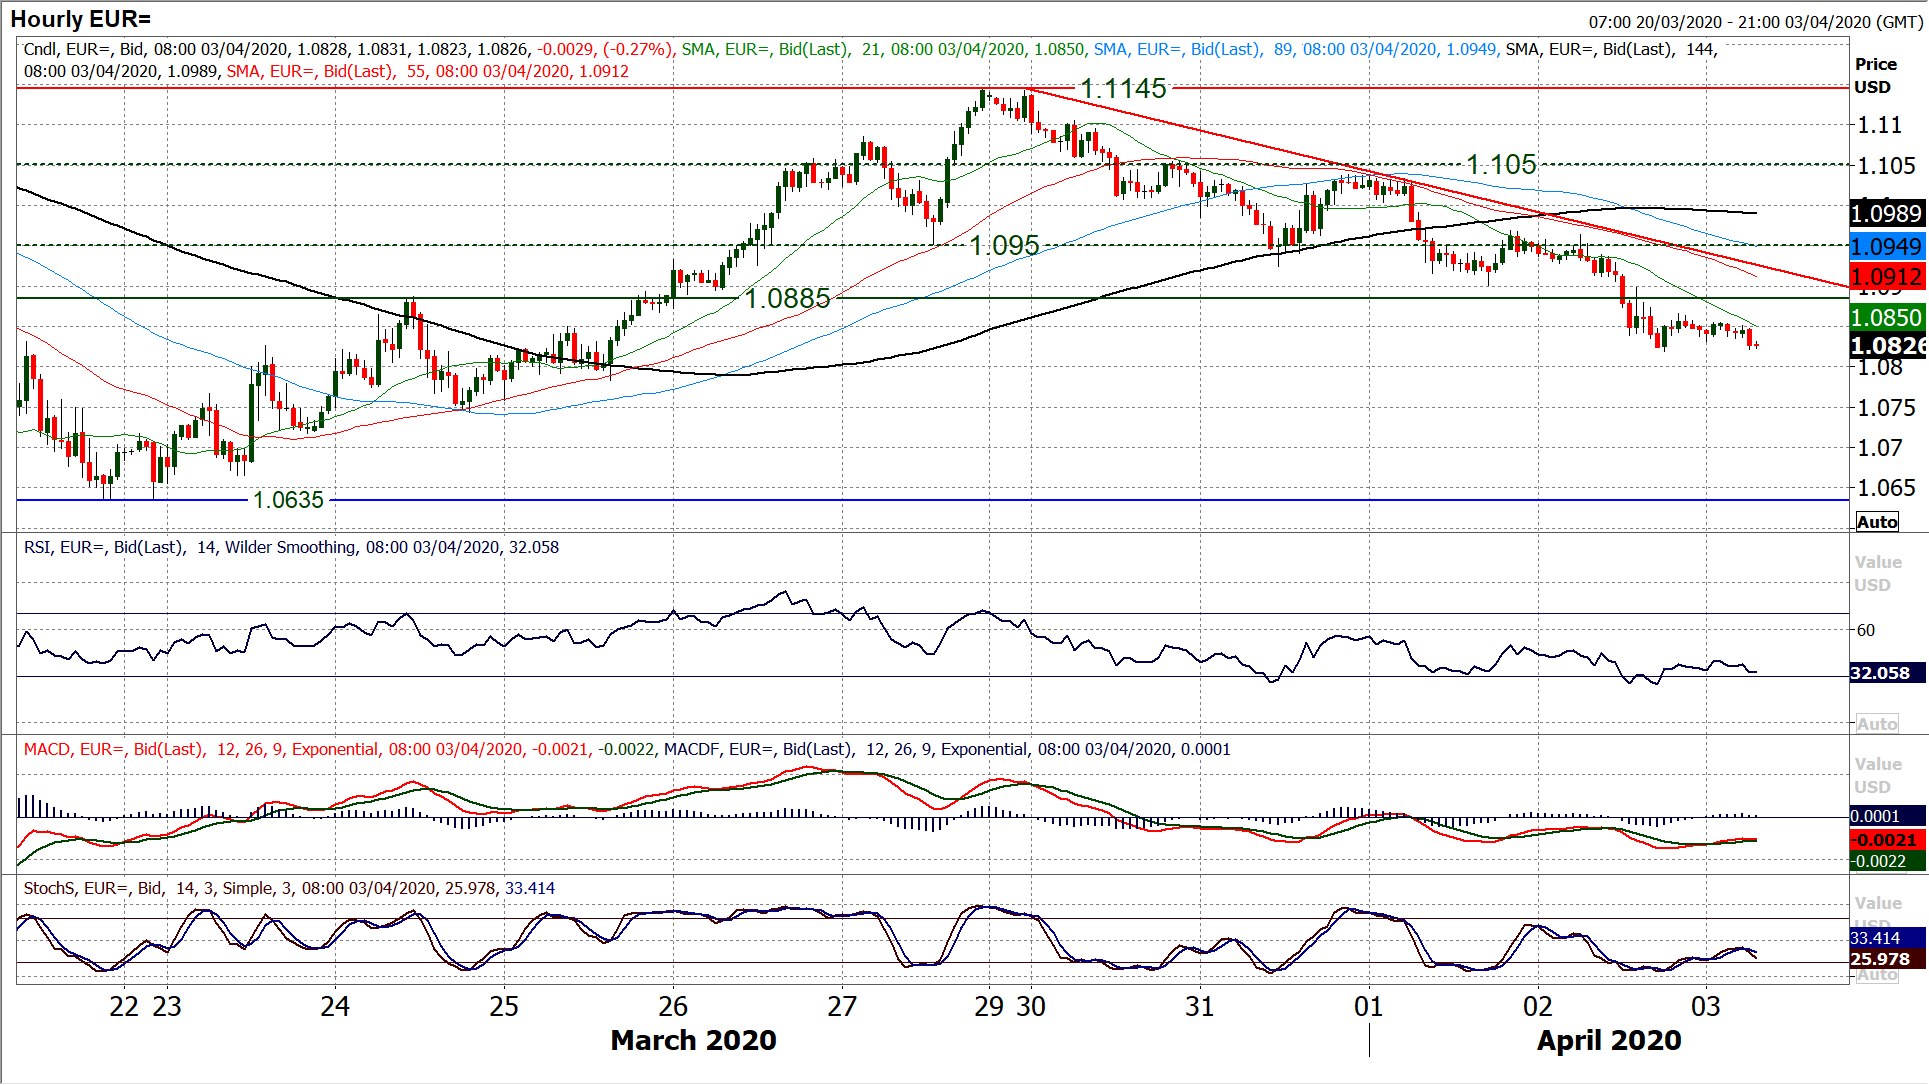The image size is (1929, 1085).
Task: Select the 1.1145 resistance level label
Action: coord(1123,88)
